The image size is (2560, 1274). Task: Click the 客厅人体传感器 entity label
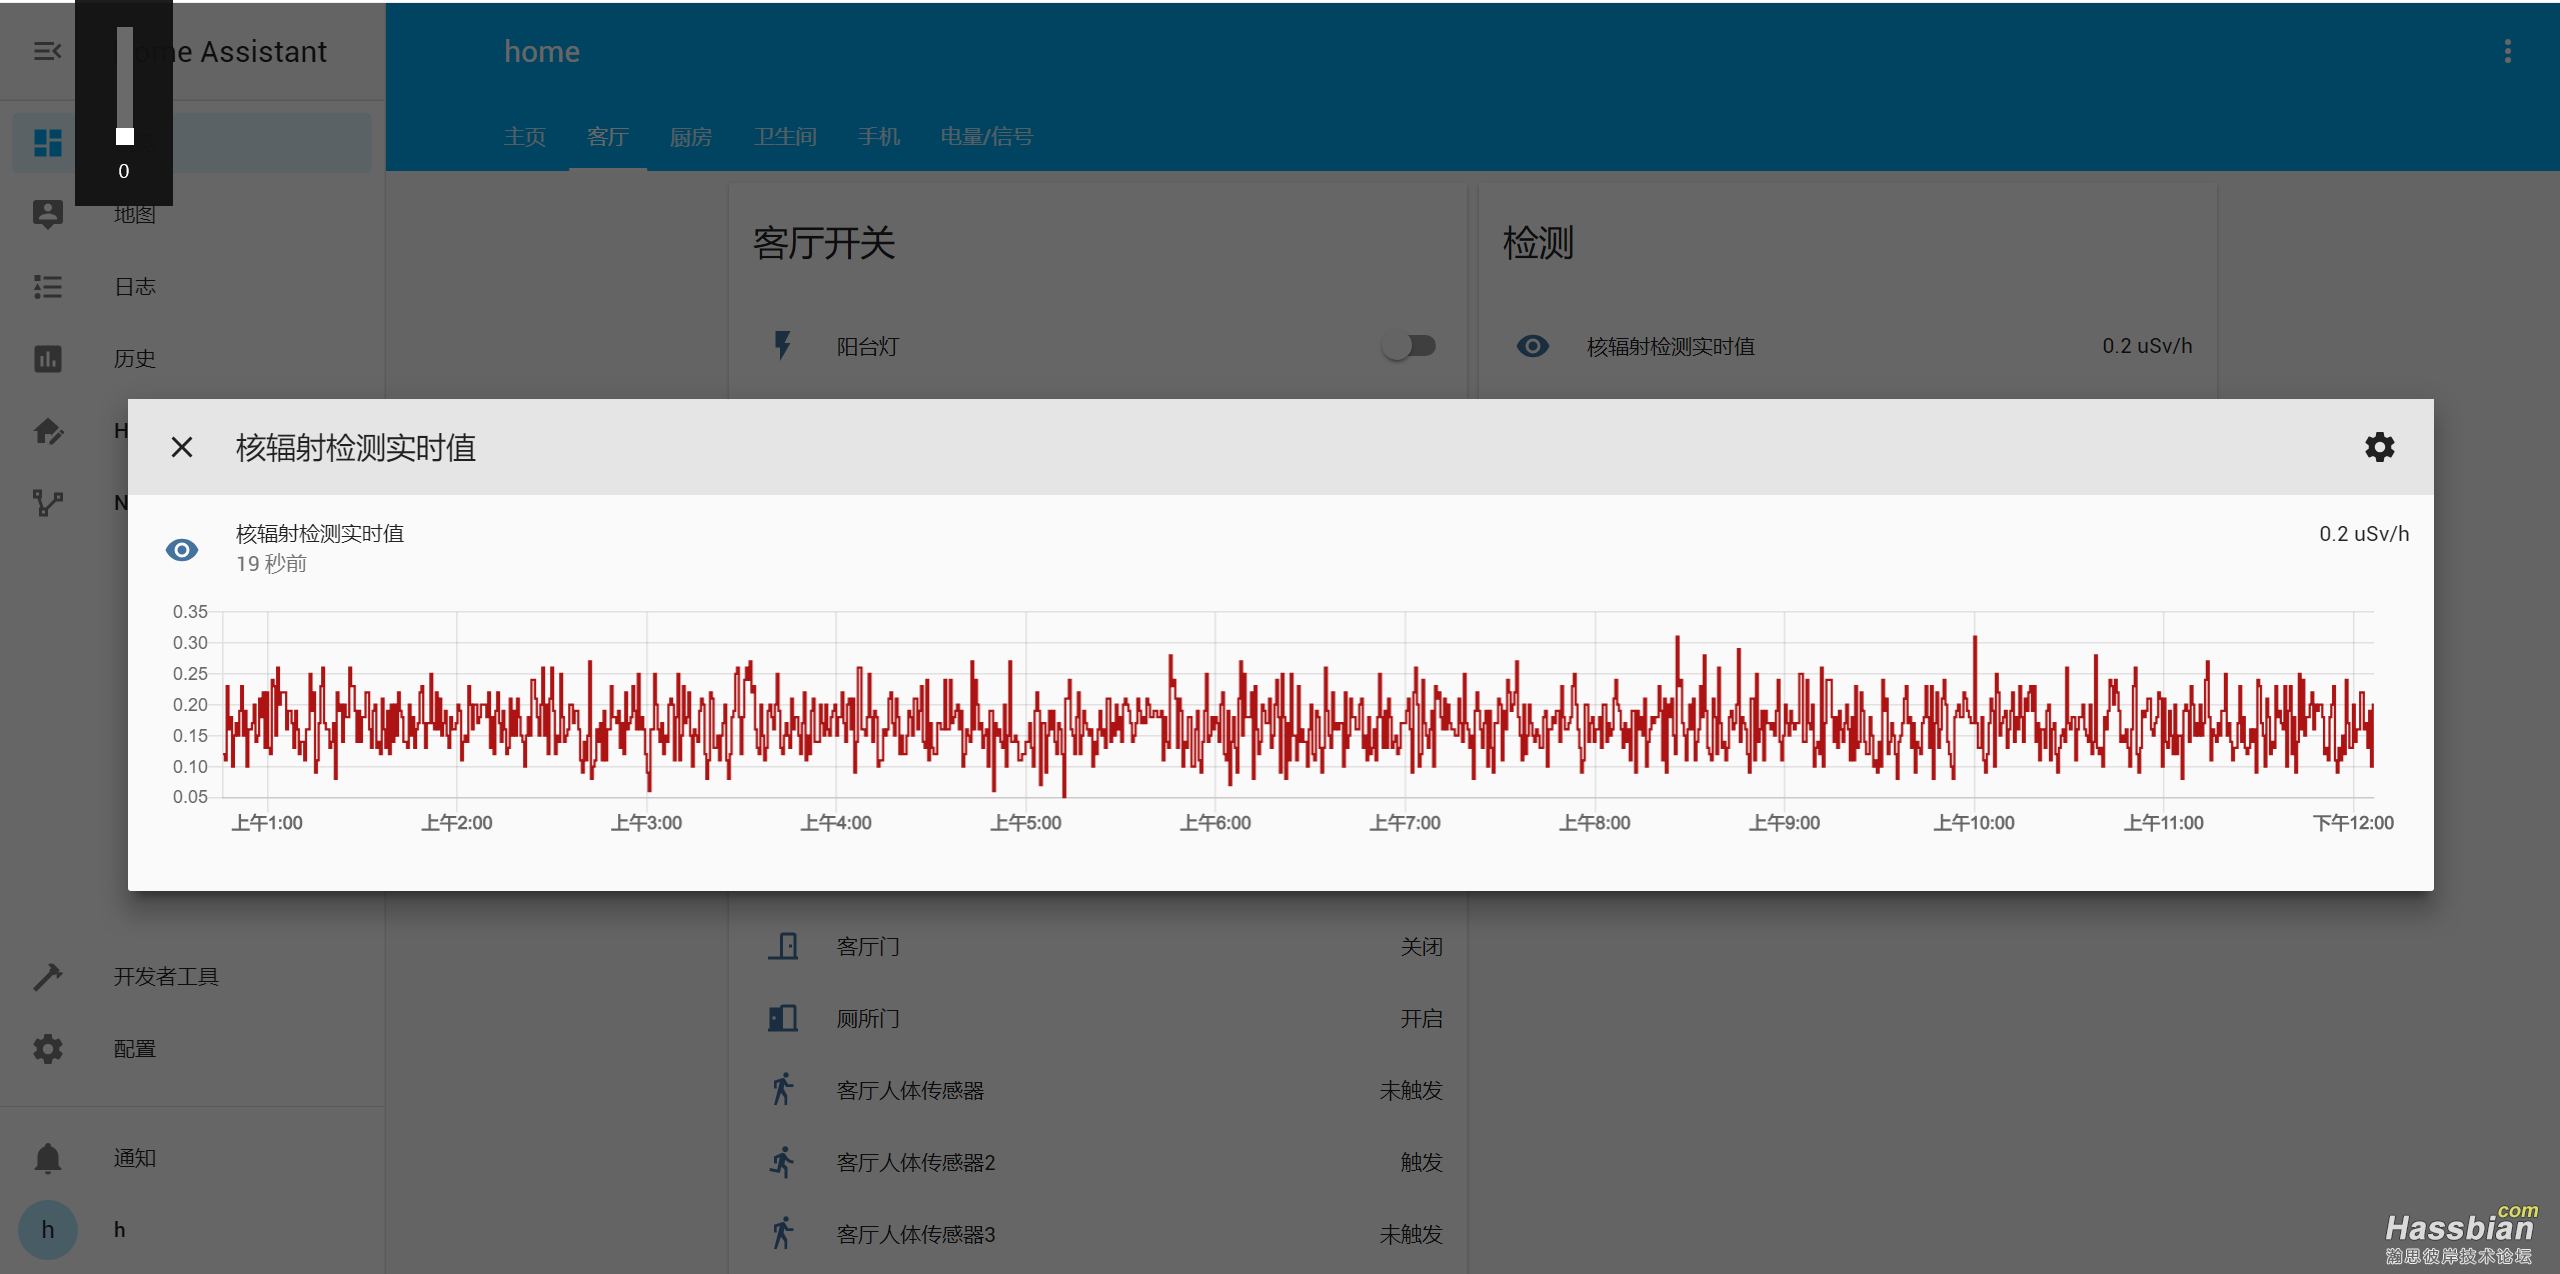[x=910, y=1091]
